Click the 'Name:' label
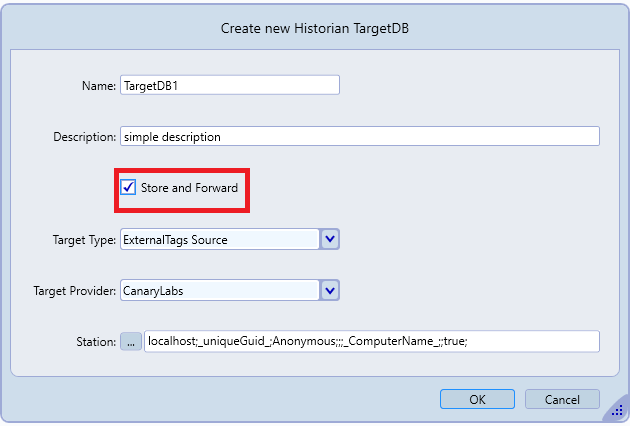 coord(98,85)
